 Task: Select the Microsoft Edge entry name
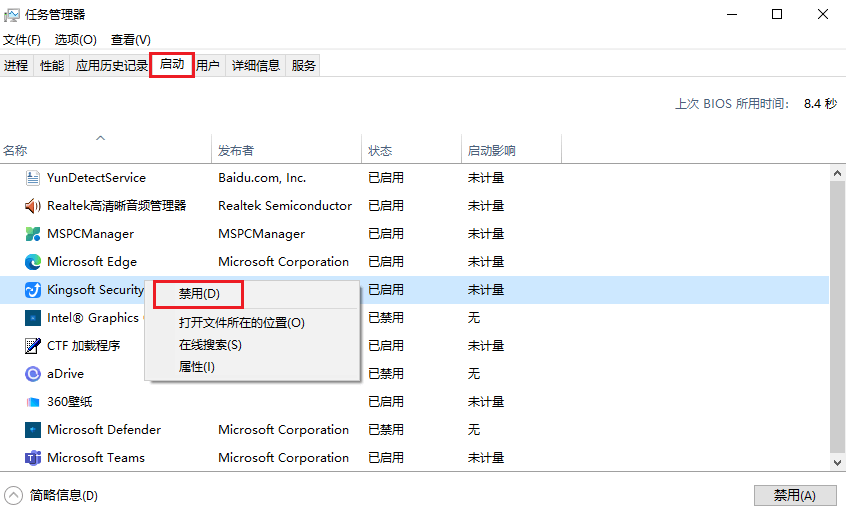coord(92,262)
